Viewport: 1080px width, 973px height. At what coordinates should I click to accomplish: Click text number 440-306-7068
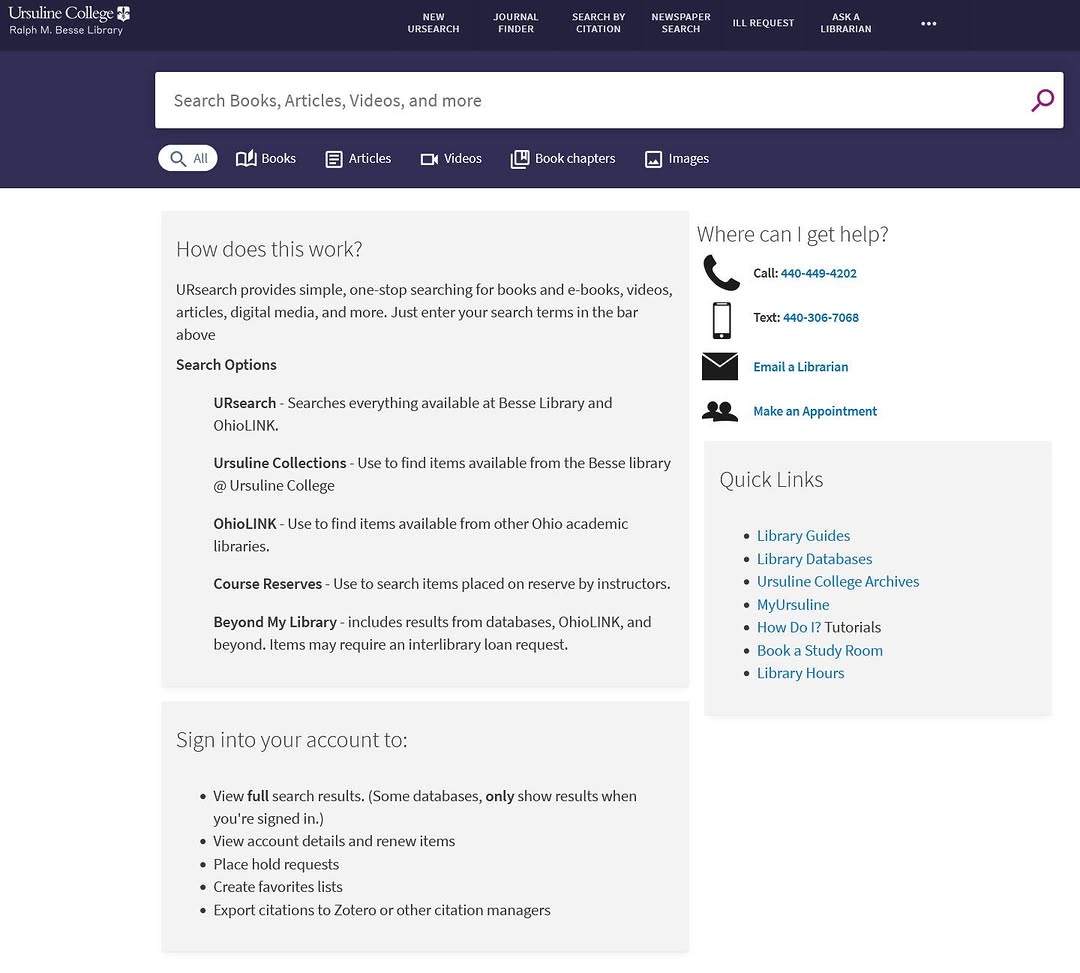tap(820, 317)
